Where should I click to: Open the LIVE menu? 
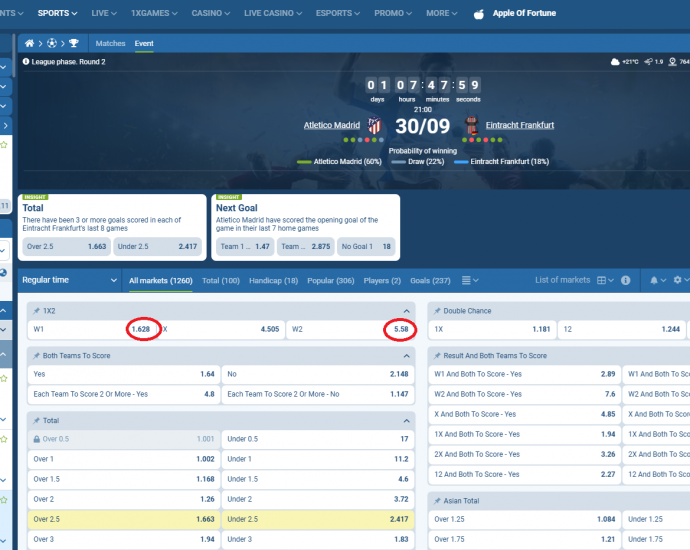click(104, 13)
